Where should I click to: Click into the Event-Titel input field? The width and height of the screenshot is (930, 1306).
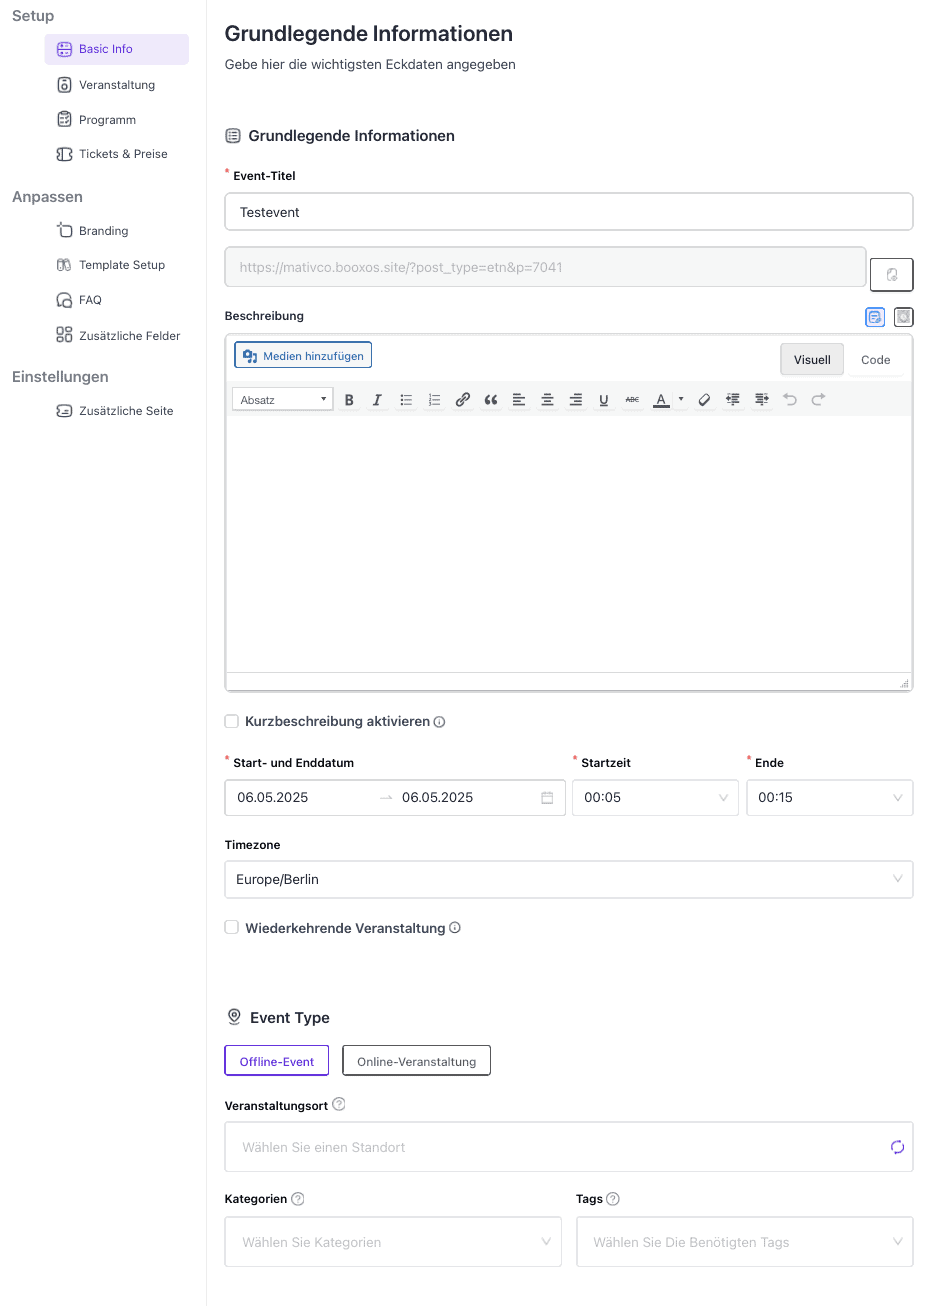pos(568,212)
